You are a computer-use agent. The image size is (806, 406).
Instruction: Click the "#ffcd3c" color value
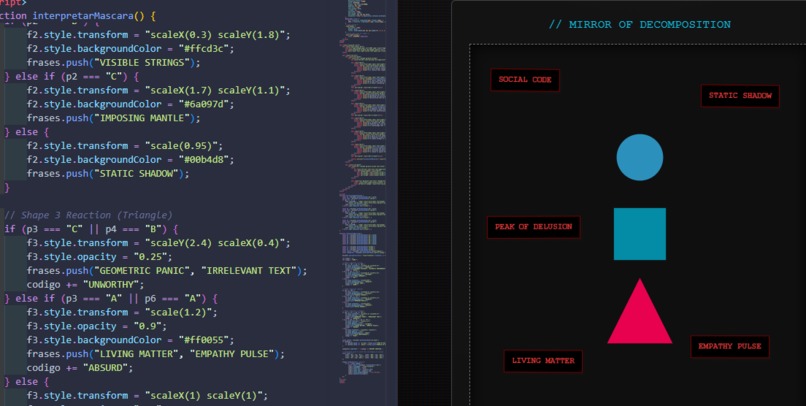pyautogui.click(x=206, y=48)
